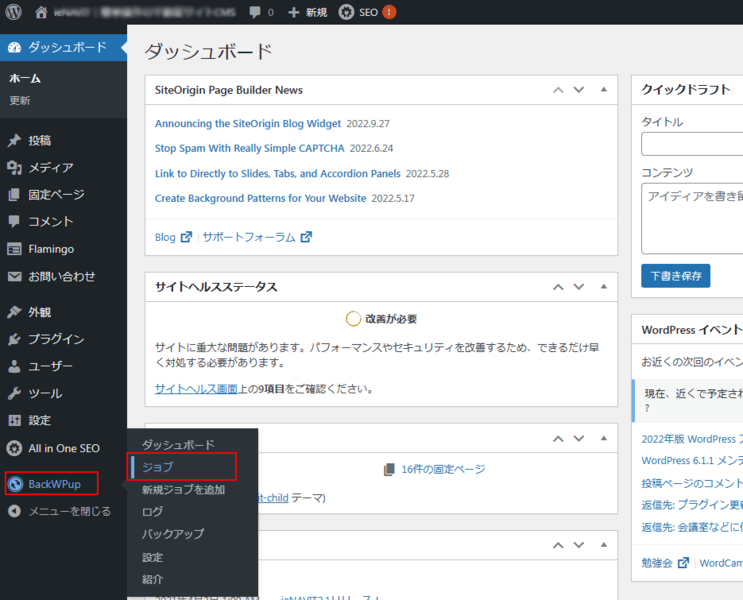This screenshot has height=600, width=743.
Task: Open サポートフォーラム external link
Action: click(x=257, y=237)
